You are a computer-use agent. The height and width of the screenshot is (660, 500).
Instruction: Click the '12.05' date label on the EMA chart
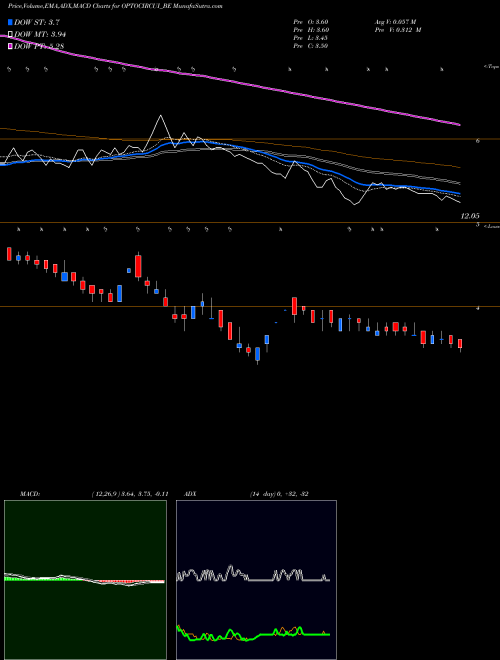click(x=470, y=216)
